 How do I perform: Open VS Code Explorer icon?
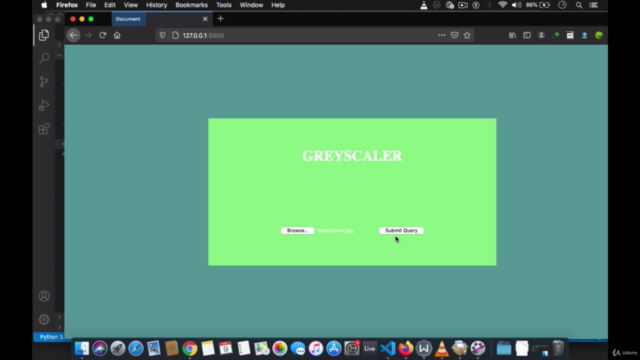44,35
